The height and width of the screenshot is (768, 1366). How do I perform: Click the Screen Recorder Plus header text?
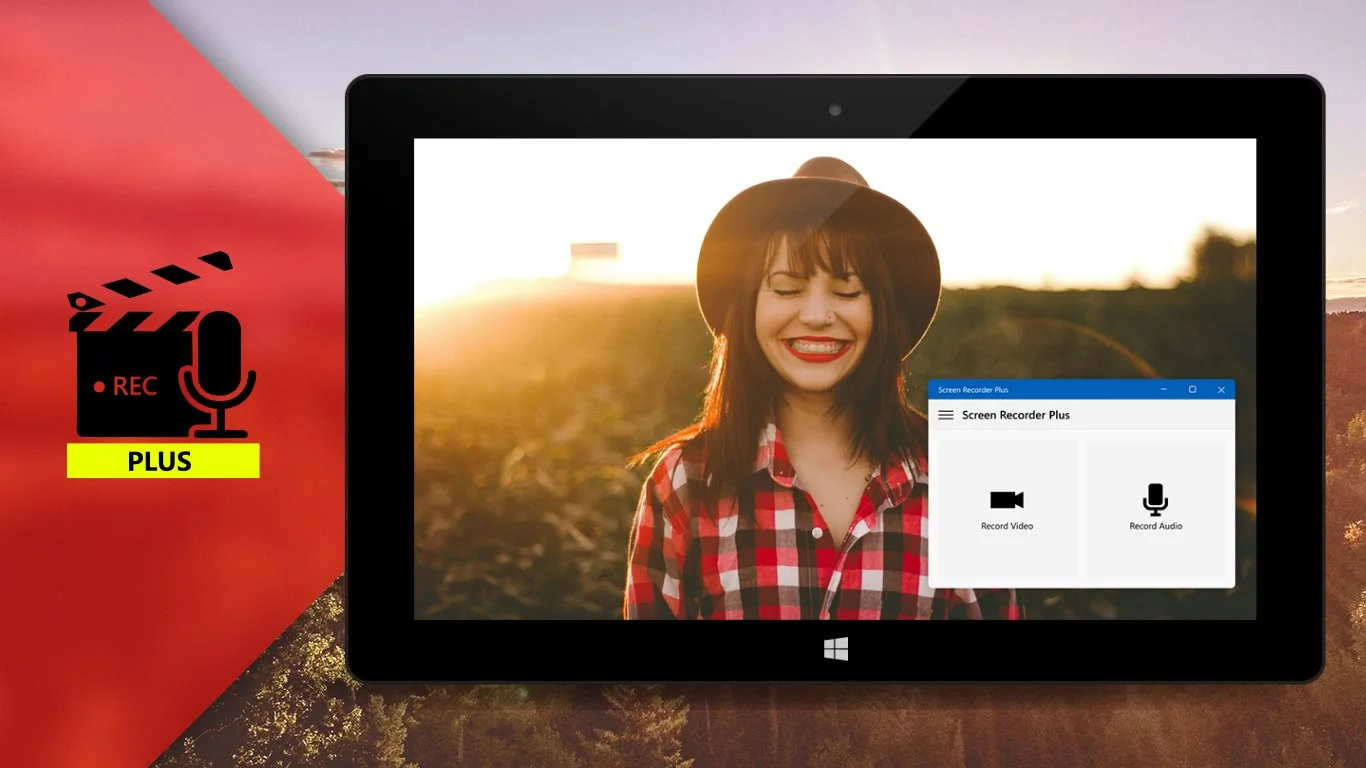click(x=1016, y=415)
